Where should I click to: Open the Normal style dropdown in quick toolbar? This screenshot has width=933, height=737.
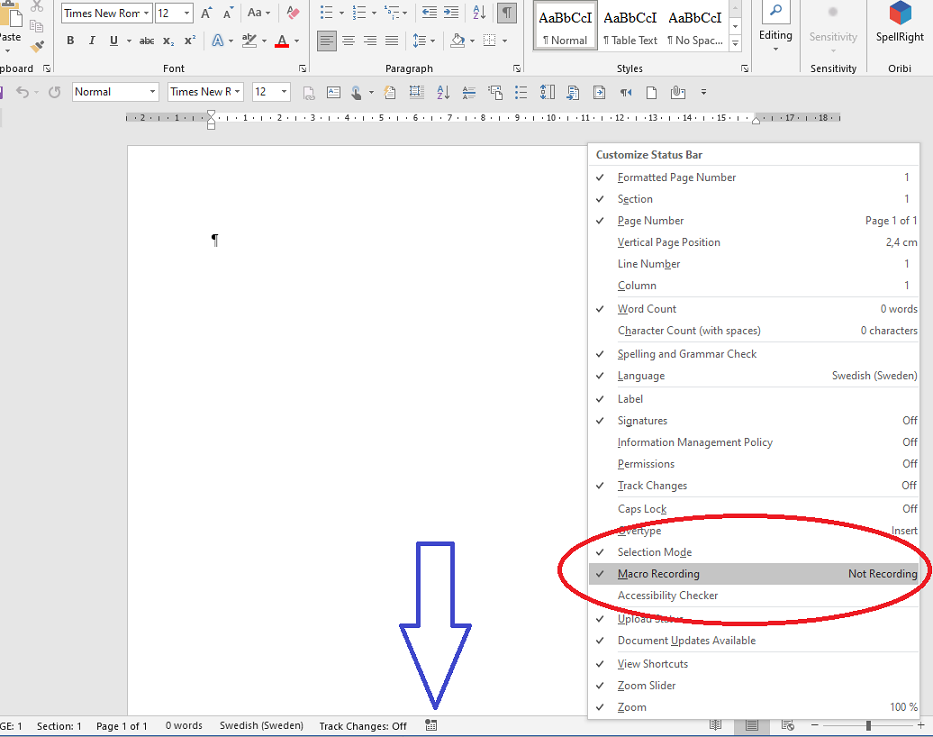click(152, 92)
